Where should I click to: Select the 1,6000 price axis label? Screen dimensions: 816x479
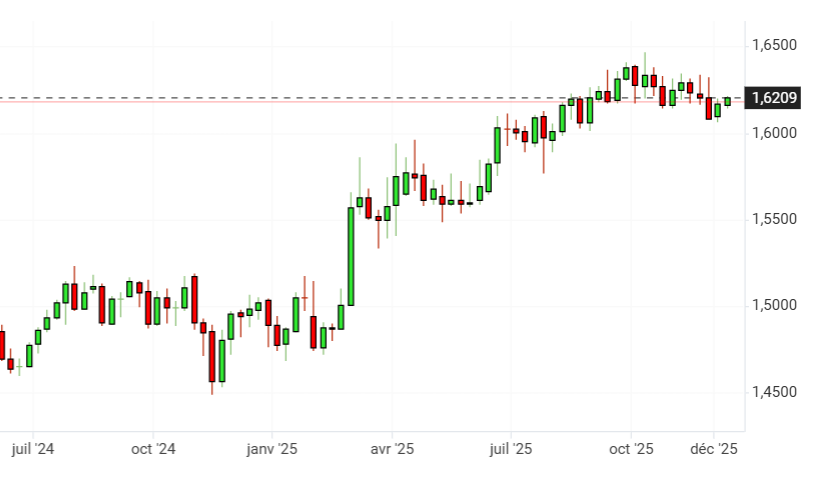point(773,133)
